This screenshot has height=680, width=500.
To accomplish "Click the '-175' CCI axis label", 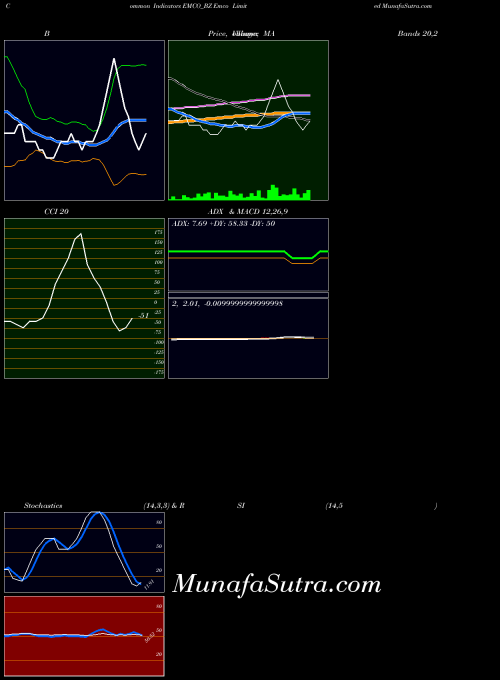I will 159,372.
